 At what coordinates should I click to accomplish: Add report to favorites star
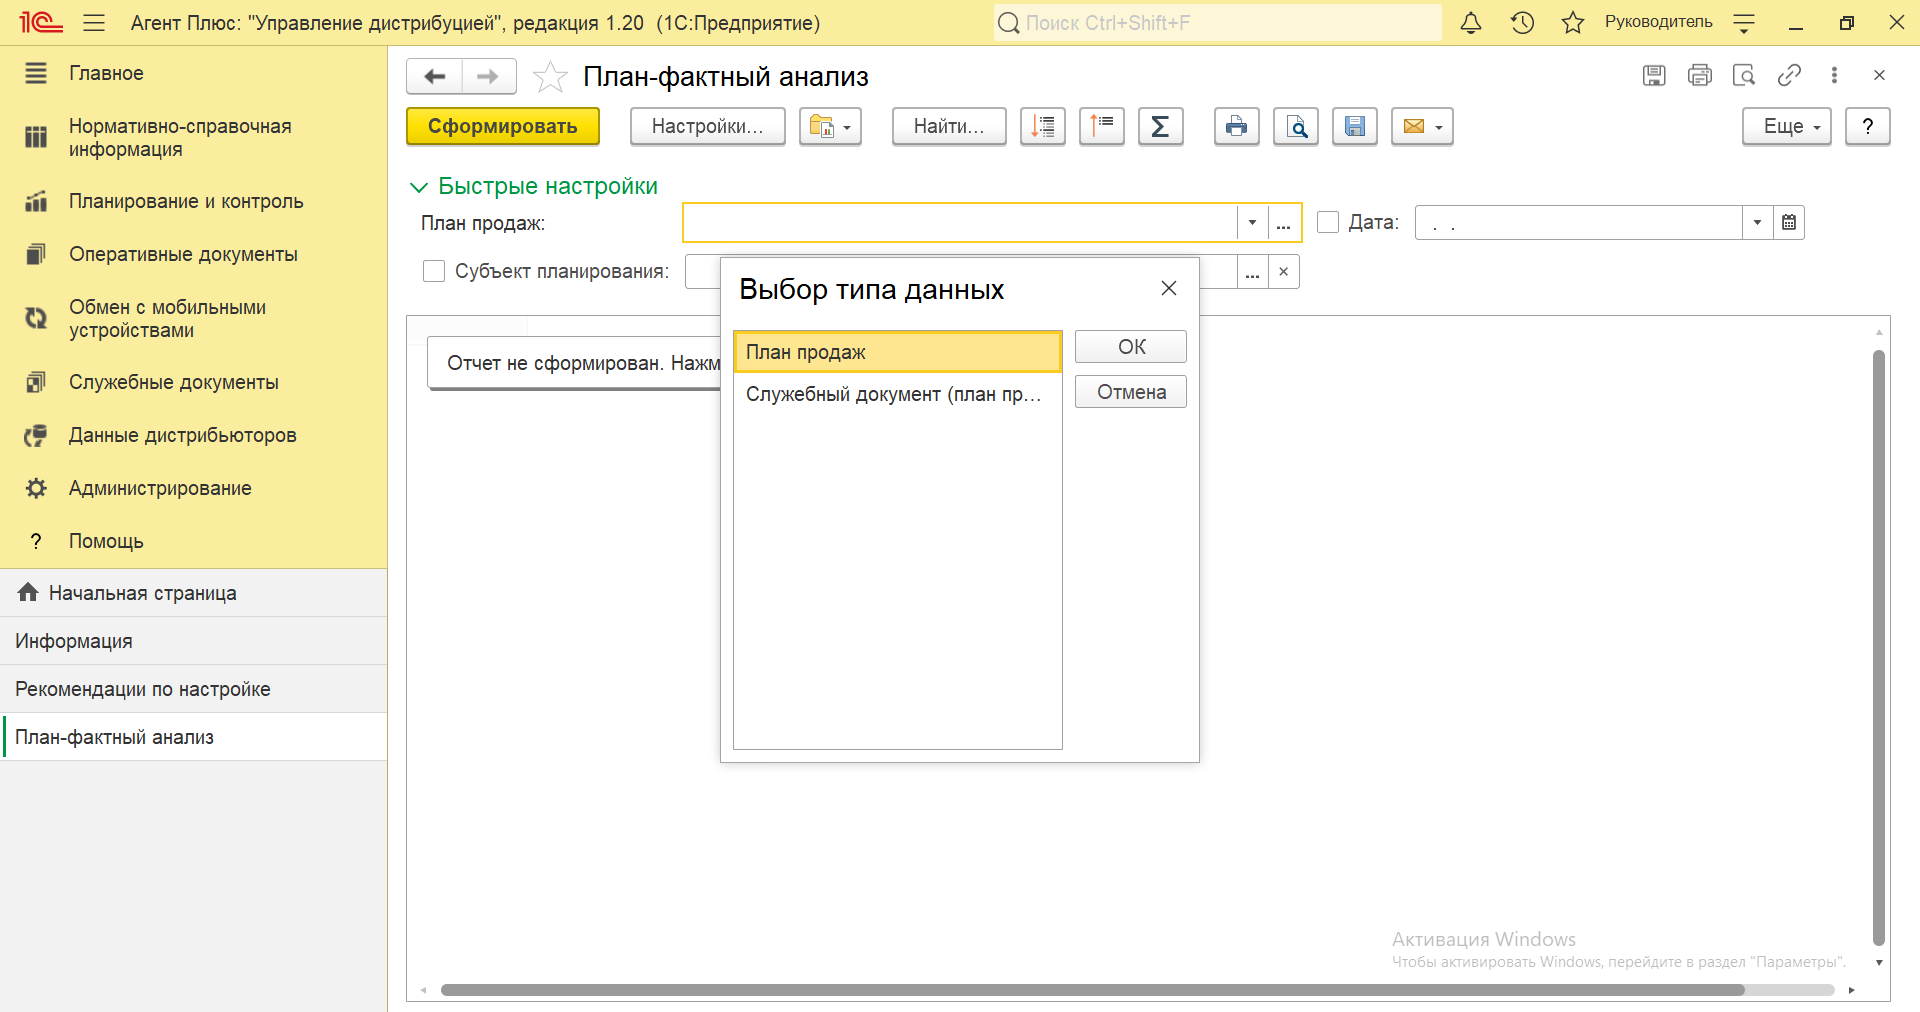(x=550, y=77)
